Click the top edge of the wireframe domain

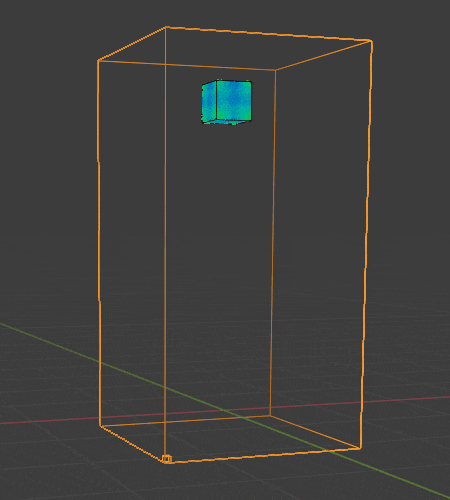pos(268,34)
